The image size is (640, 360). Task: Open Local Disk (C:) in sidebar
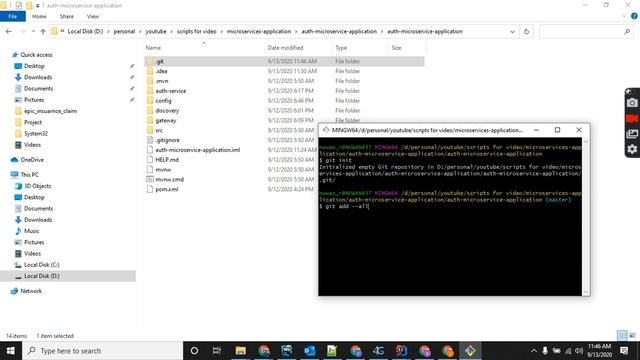[41, 264]
